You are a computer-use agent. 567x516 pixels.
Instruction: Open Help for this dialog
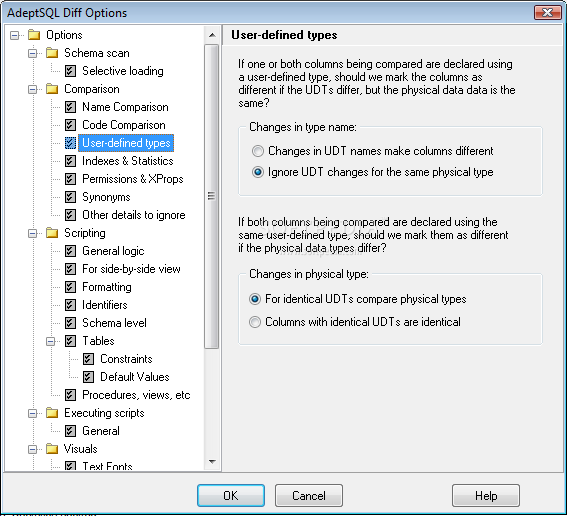click(486, 495)
